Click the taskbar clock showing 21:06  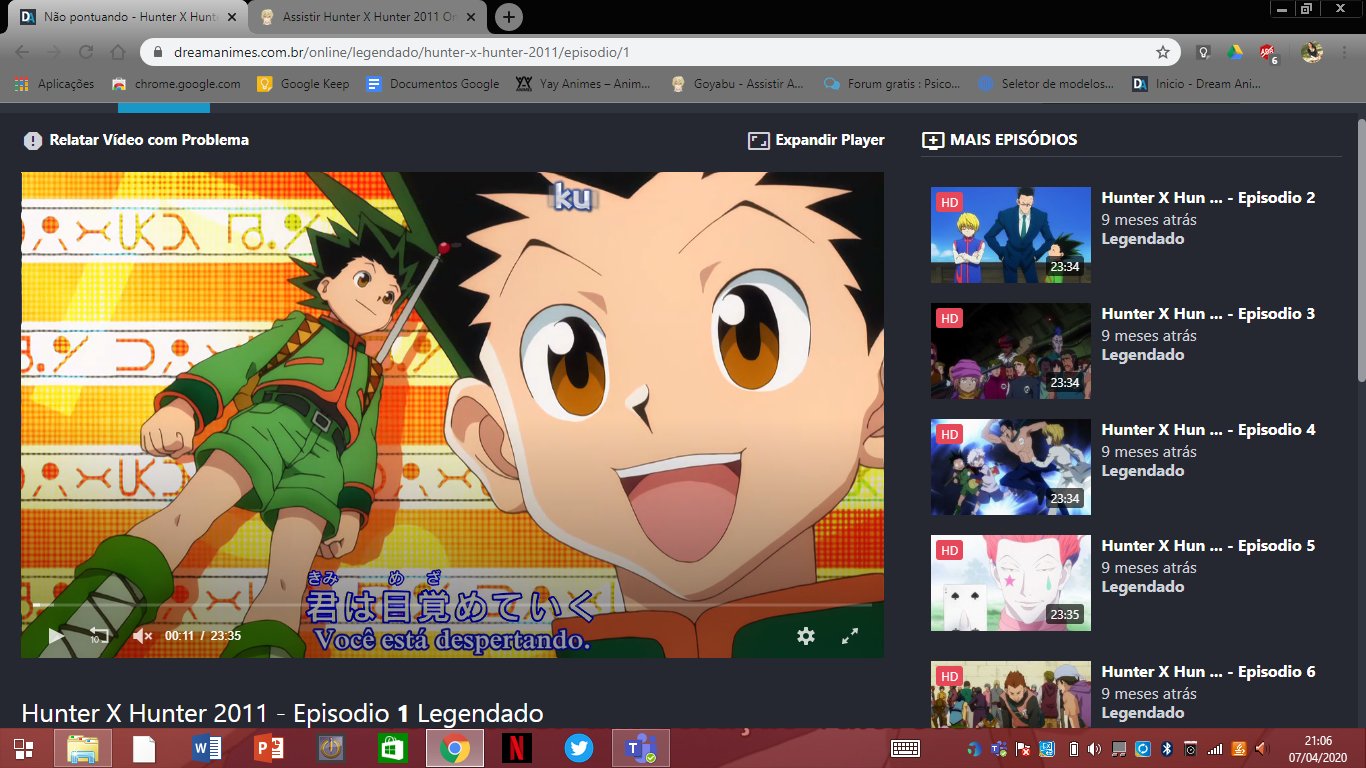[x=1318, y=748]
